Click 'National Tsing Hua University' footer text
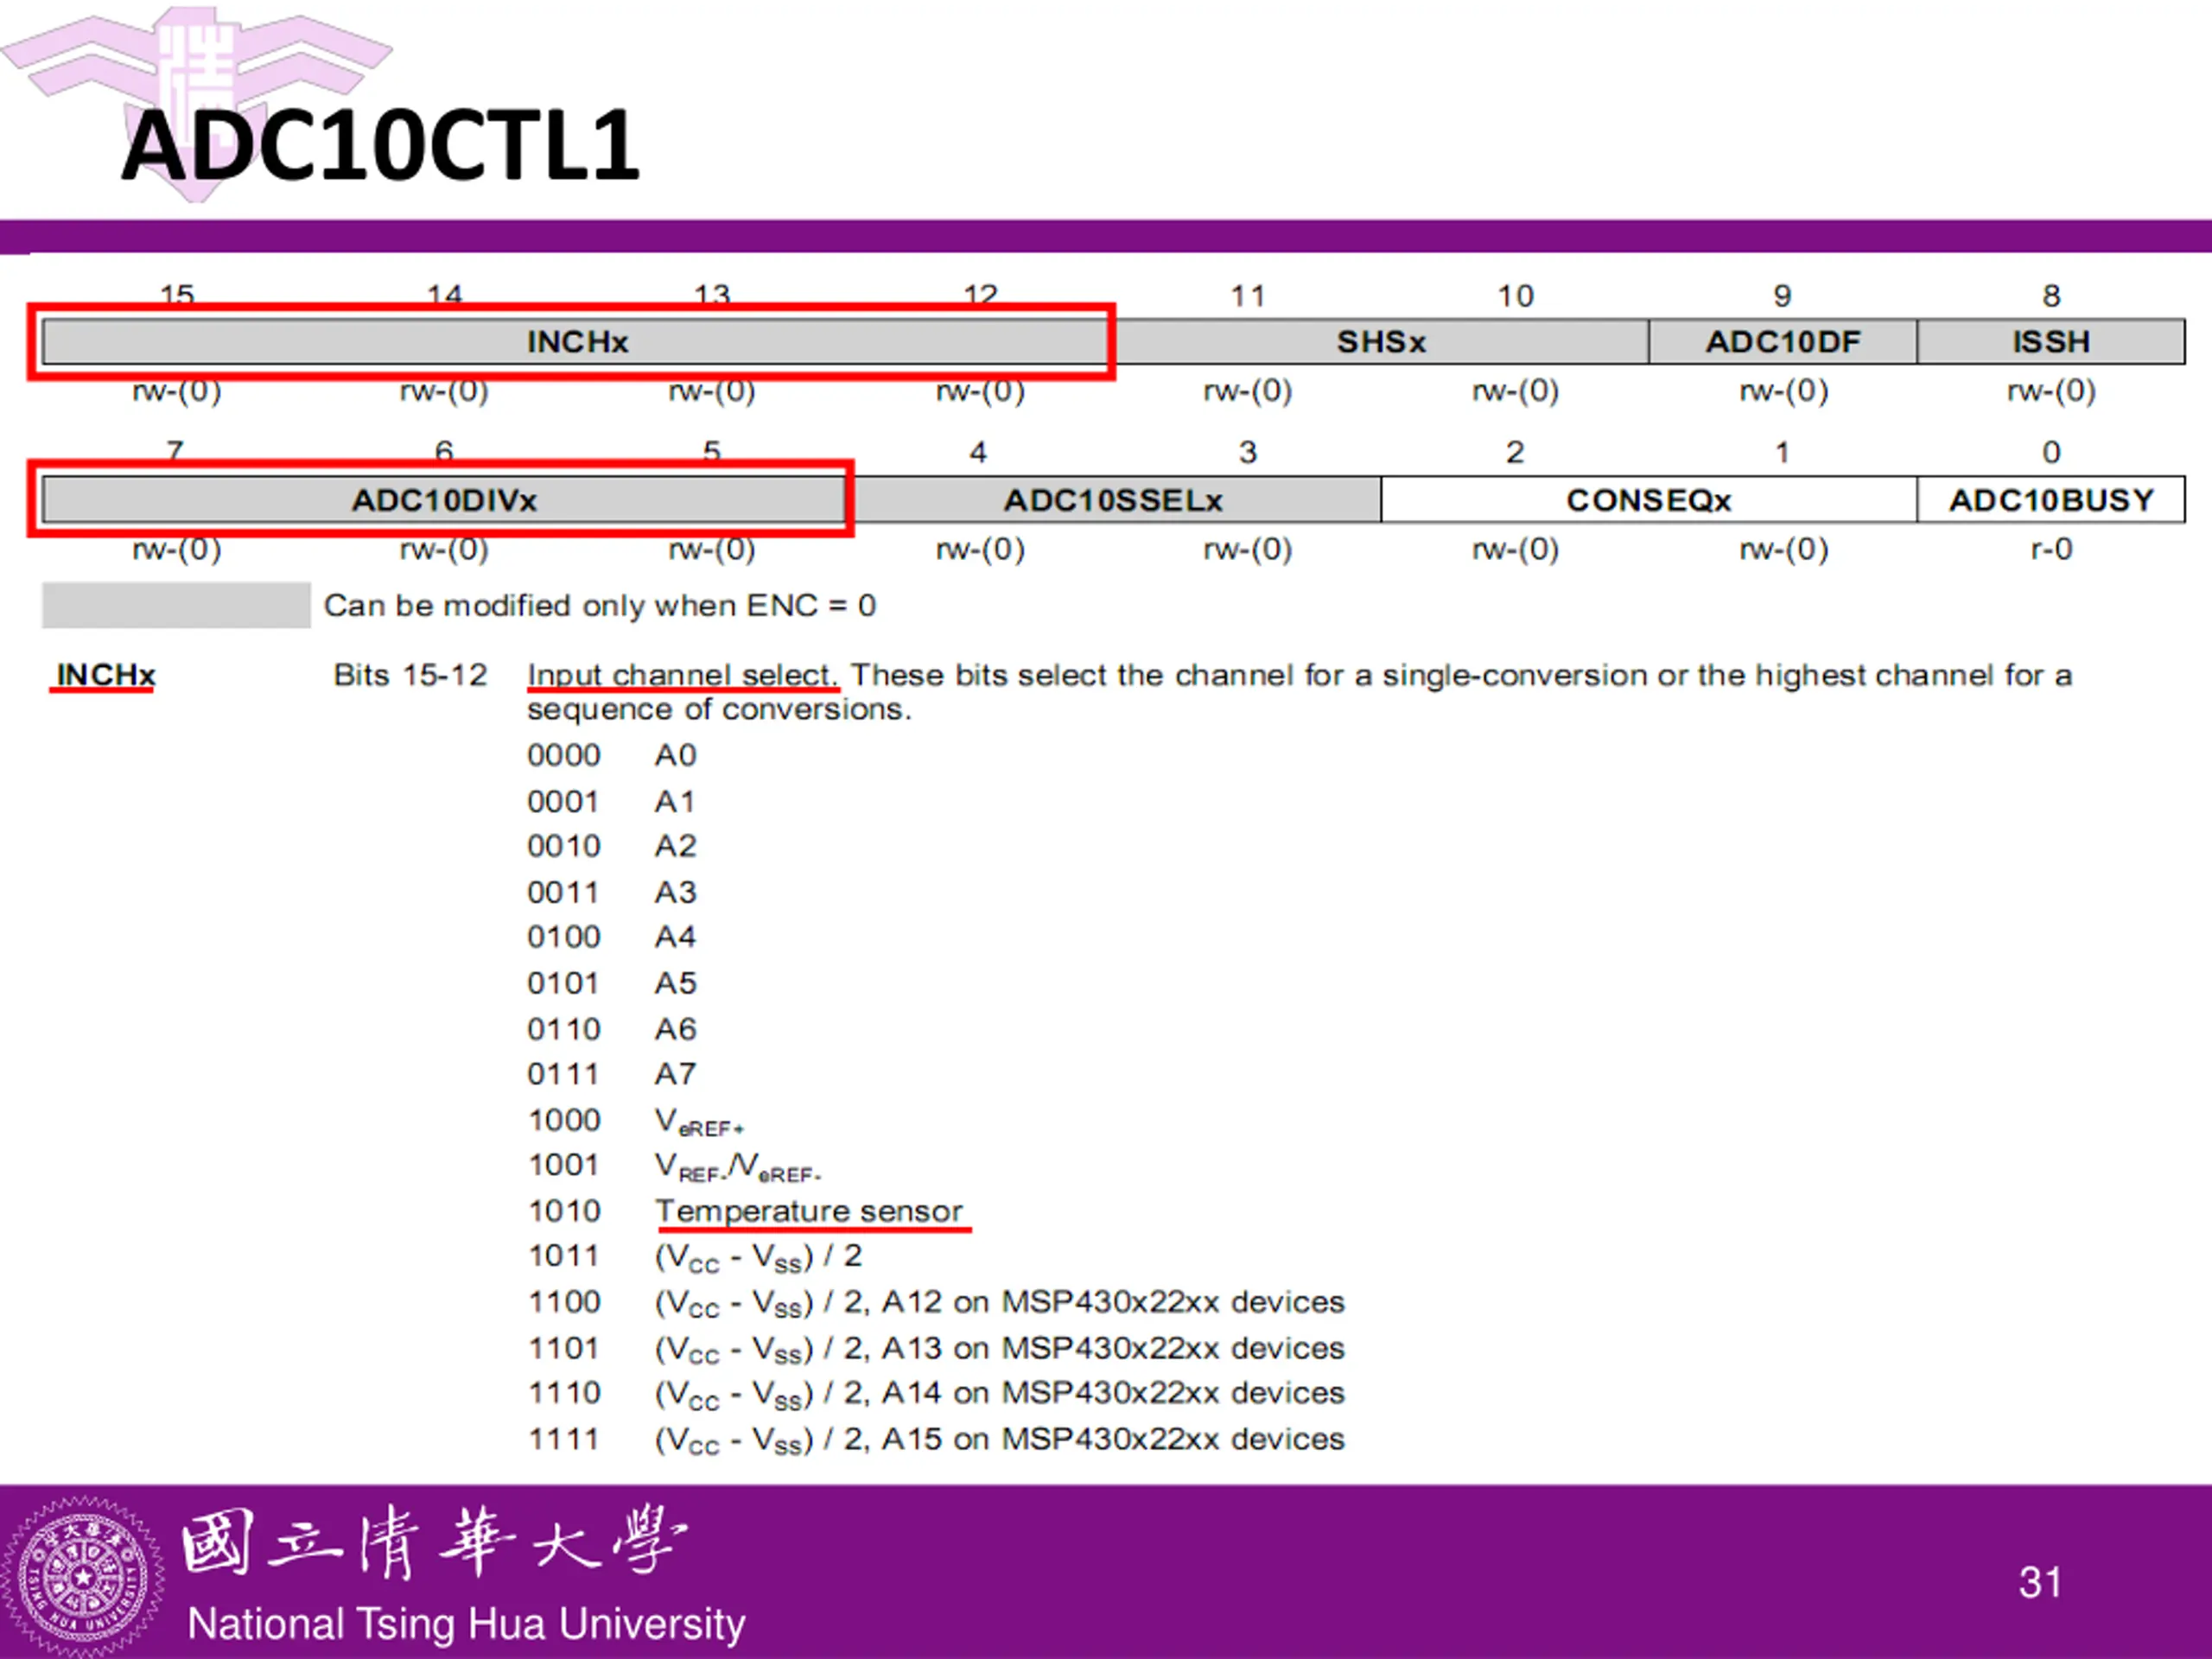This screenshot has height=1659, width=2212. pos(466,1624)
